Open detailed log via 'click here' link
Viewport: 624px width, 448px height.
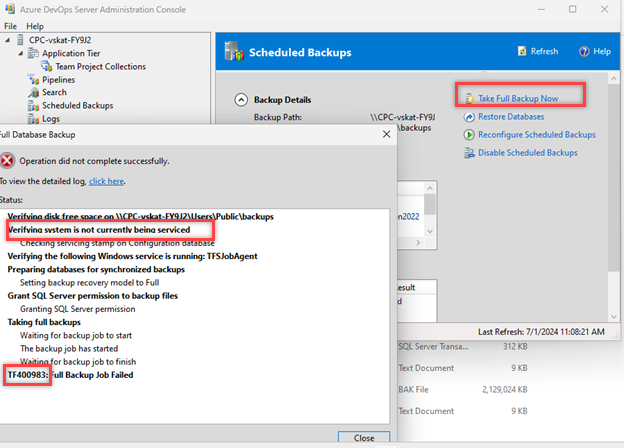point(108,181)
